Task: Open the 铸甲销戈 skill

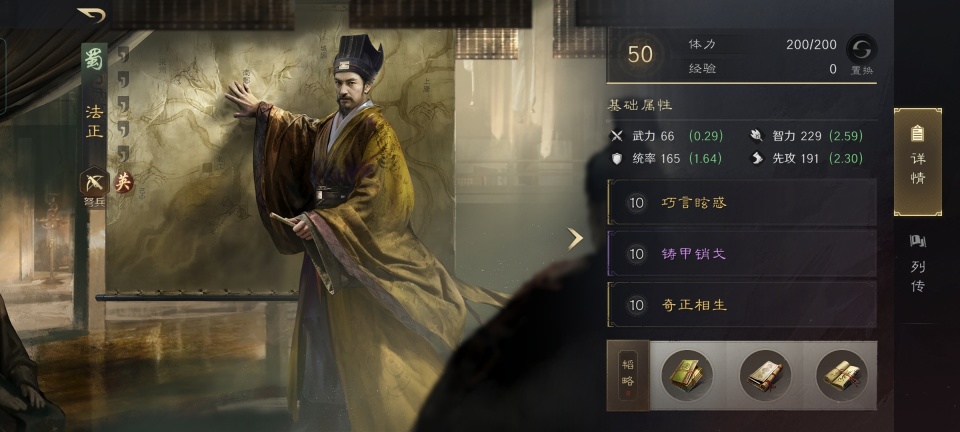Action: [x=741, y=253]
